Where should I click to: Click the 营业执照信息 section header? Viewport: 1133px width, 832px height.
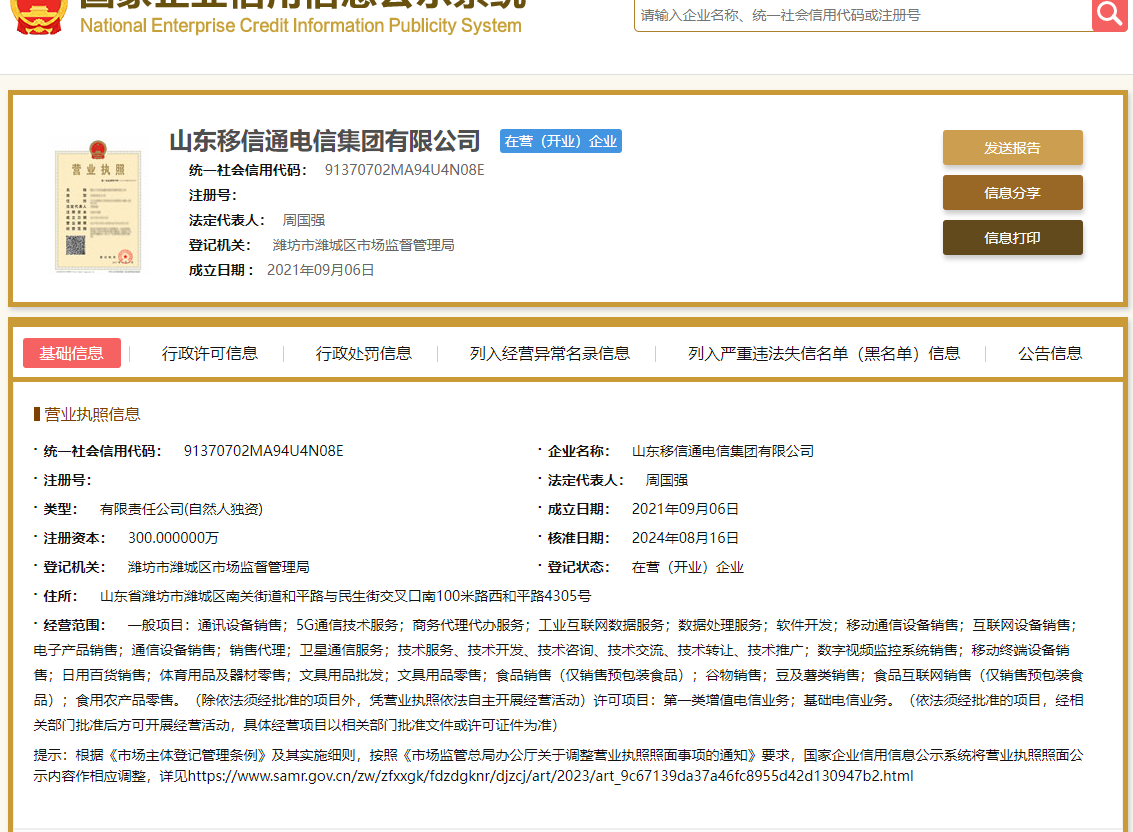tap(92, 414)
